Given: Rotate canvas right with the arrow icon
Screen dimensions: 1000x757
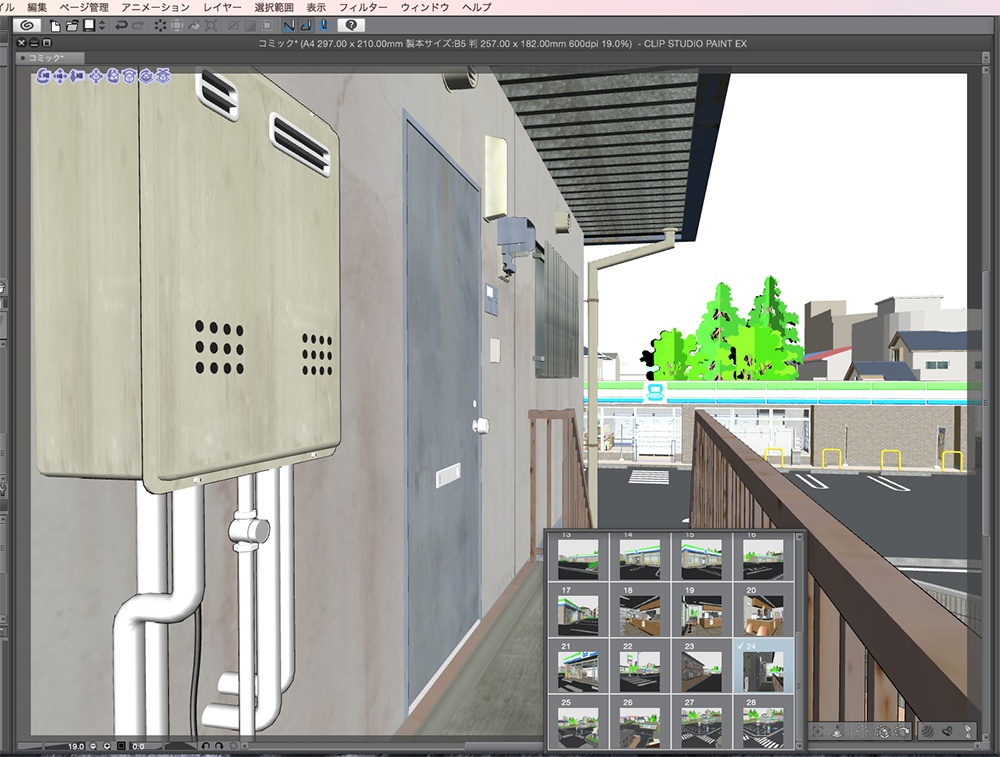Looking at the screenshot, I should coord(219,746).
